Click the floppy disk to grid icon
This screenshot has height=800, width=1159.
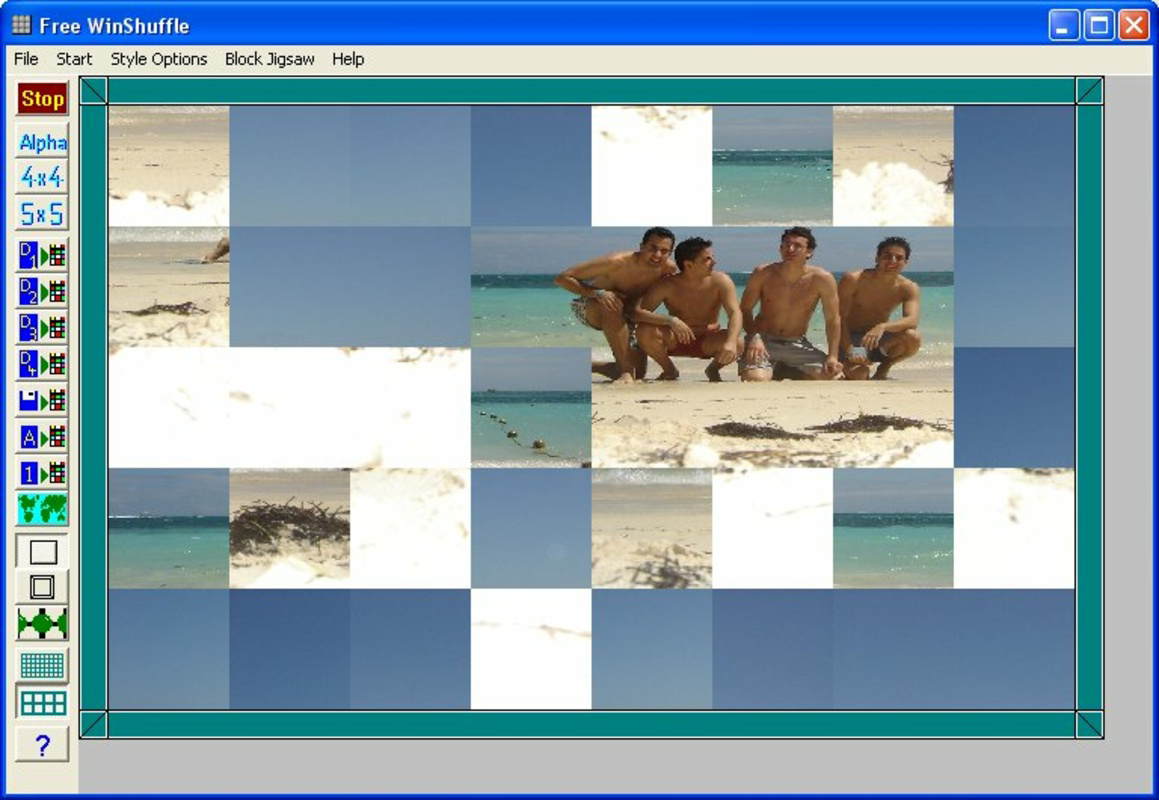42,401
